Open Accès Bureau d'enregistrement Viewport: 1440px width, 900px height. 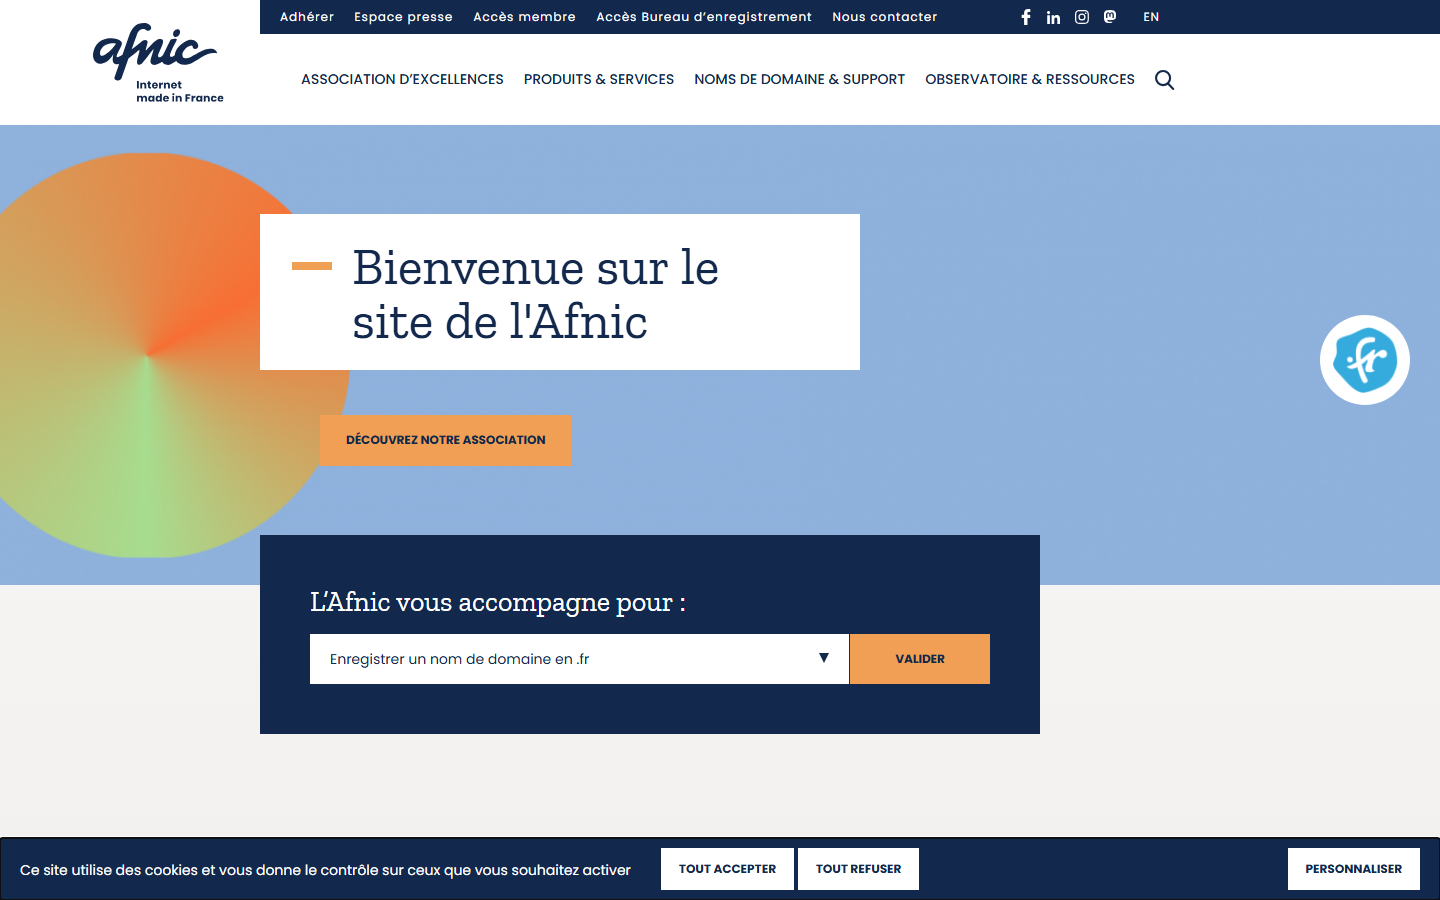pyautogui.click(x=704, y=17)
